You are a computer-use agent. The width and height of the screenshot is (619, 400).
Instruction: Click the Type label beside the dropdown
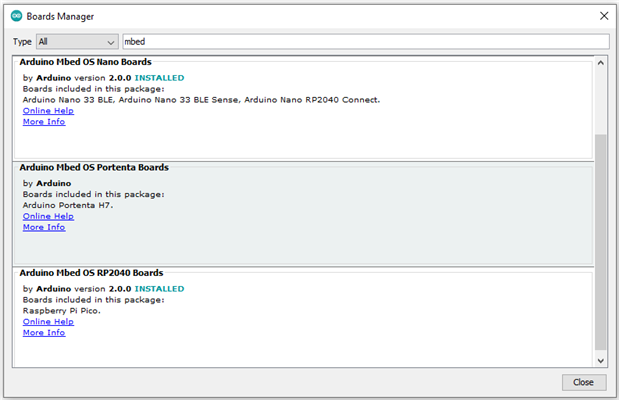pyautogui.click(x=22, y=41)
